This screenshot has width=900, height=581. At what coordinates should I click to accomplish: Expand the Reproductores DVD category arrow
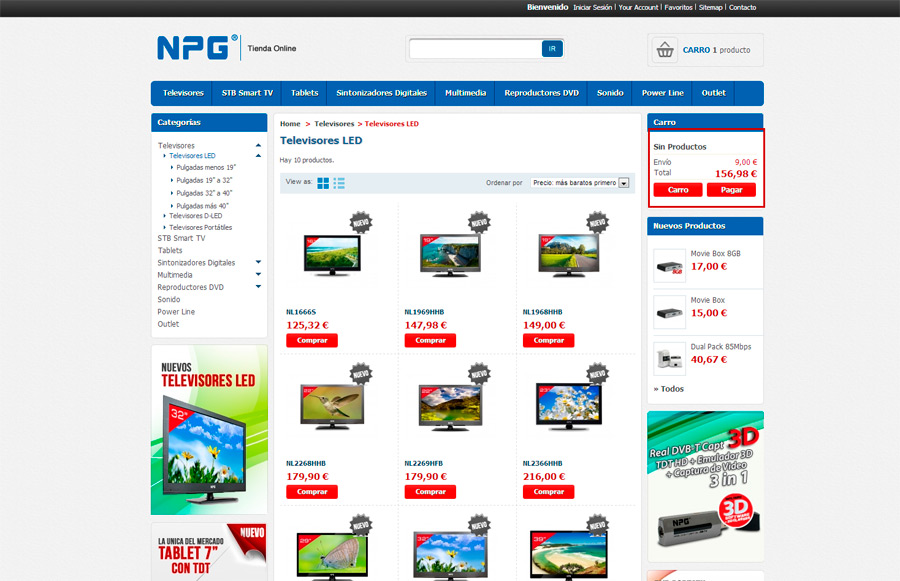pos(258,286)
